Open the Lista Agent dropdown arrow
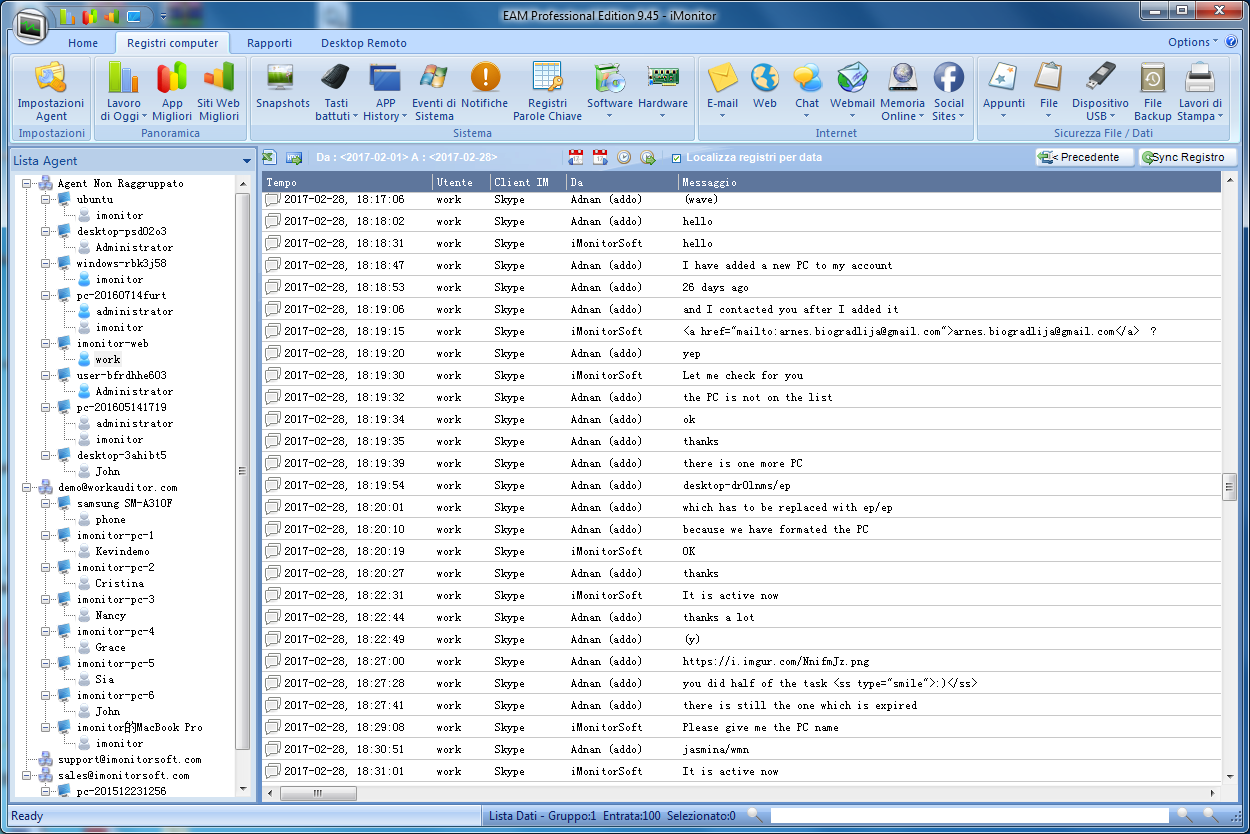1250x834 pixels. 247,161
